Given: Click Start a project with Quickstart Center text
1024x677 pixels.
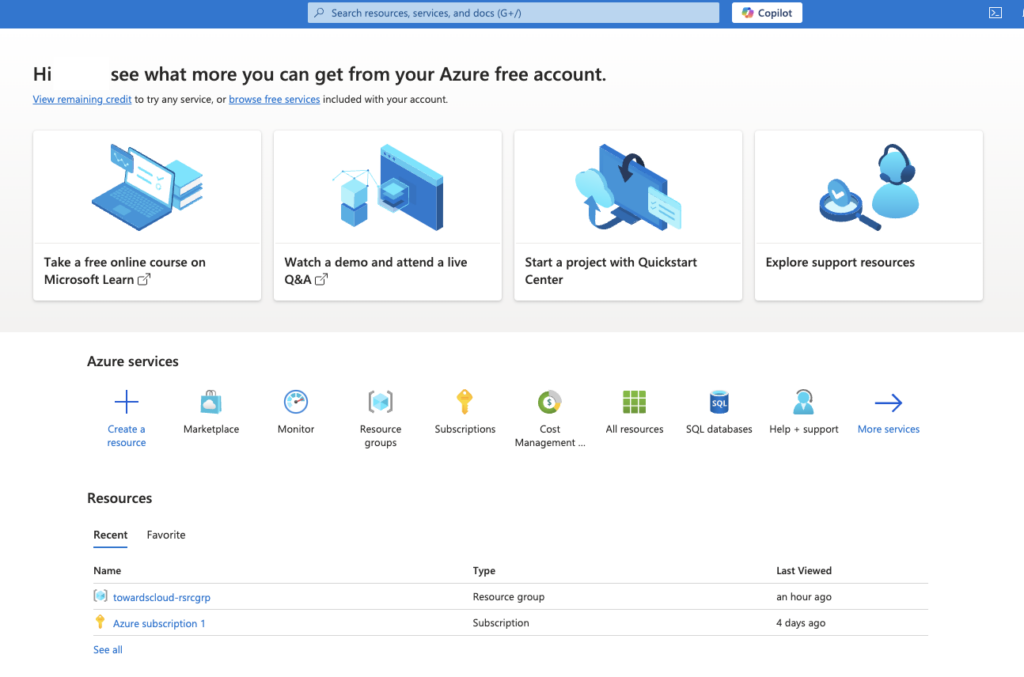Looking at the screenshot, I should click(611, 270).
